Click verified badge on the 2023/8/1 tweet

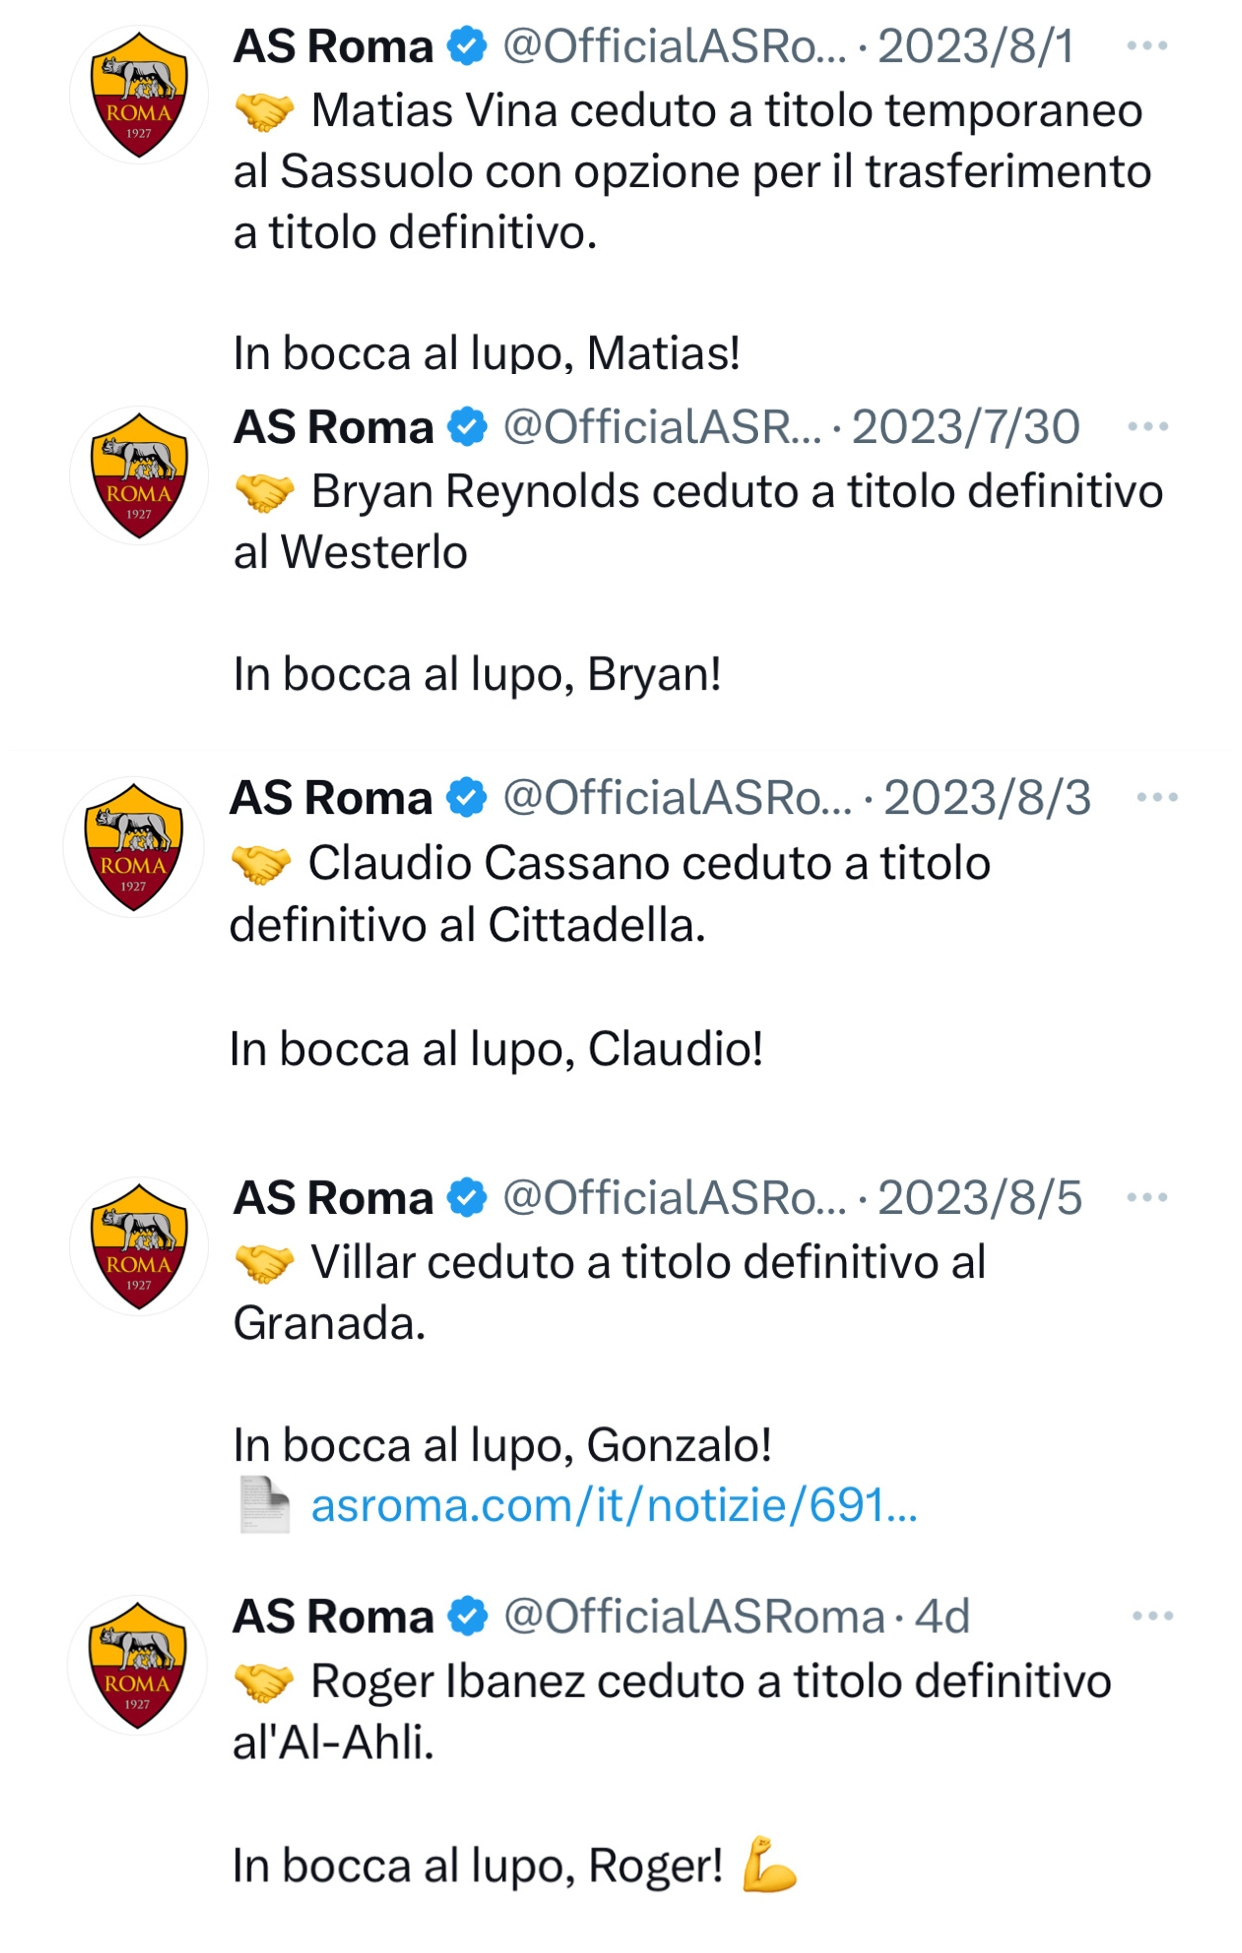[467, 46]
